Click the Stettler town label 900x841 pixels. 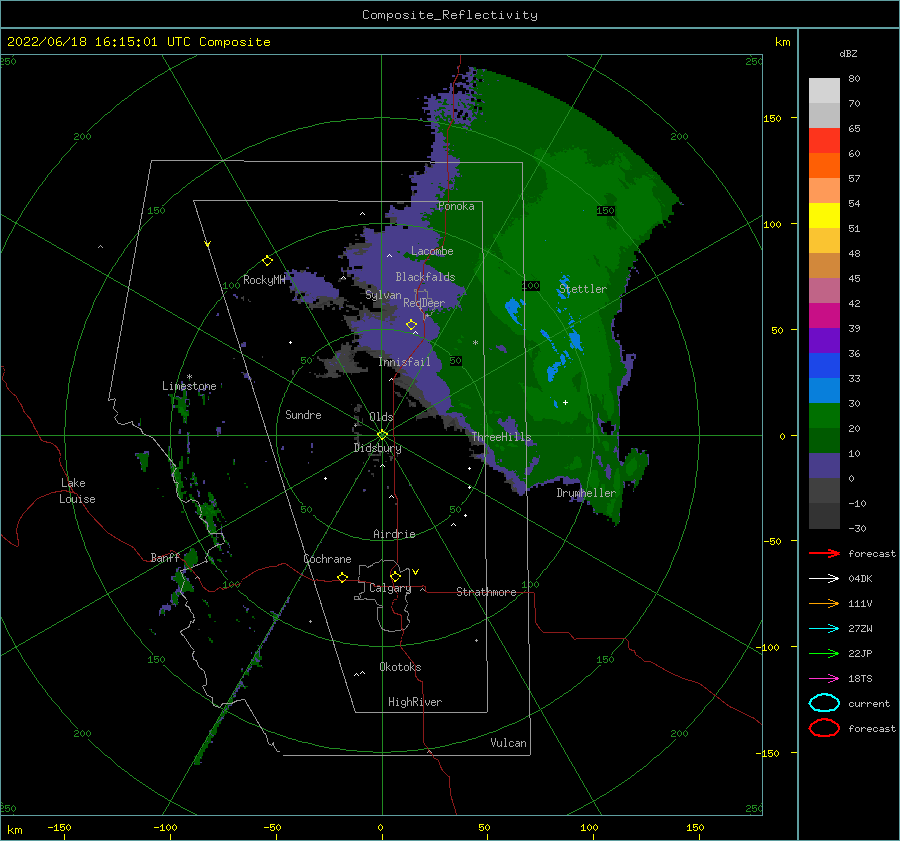coord(583,289)
